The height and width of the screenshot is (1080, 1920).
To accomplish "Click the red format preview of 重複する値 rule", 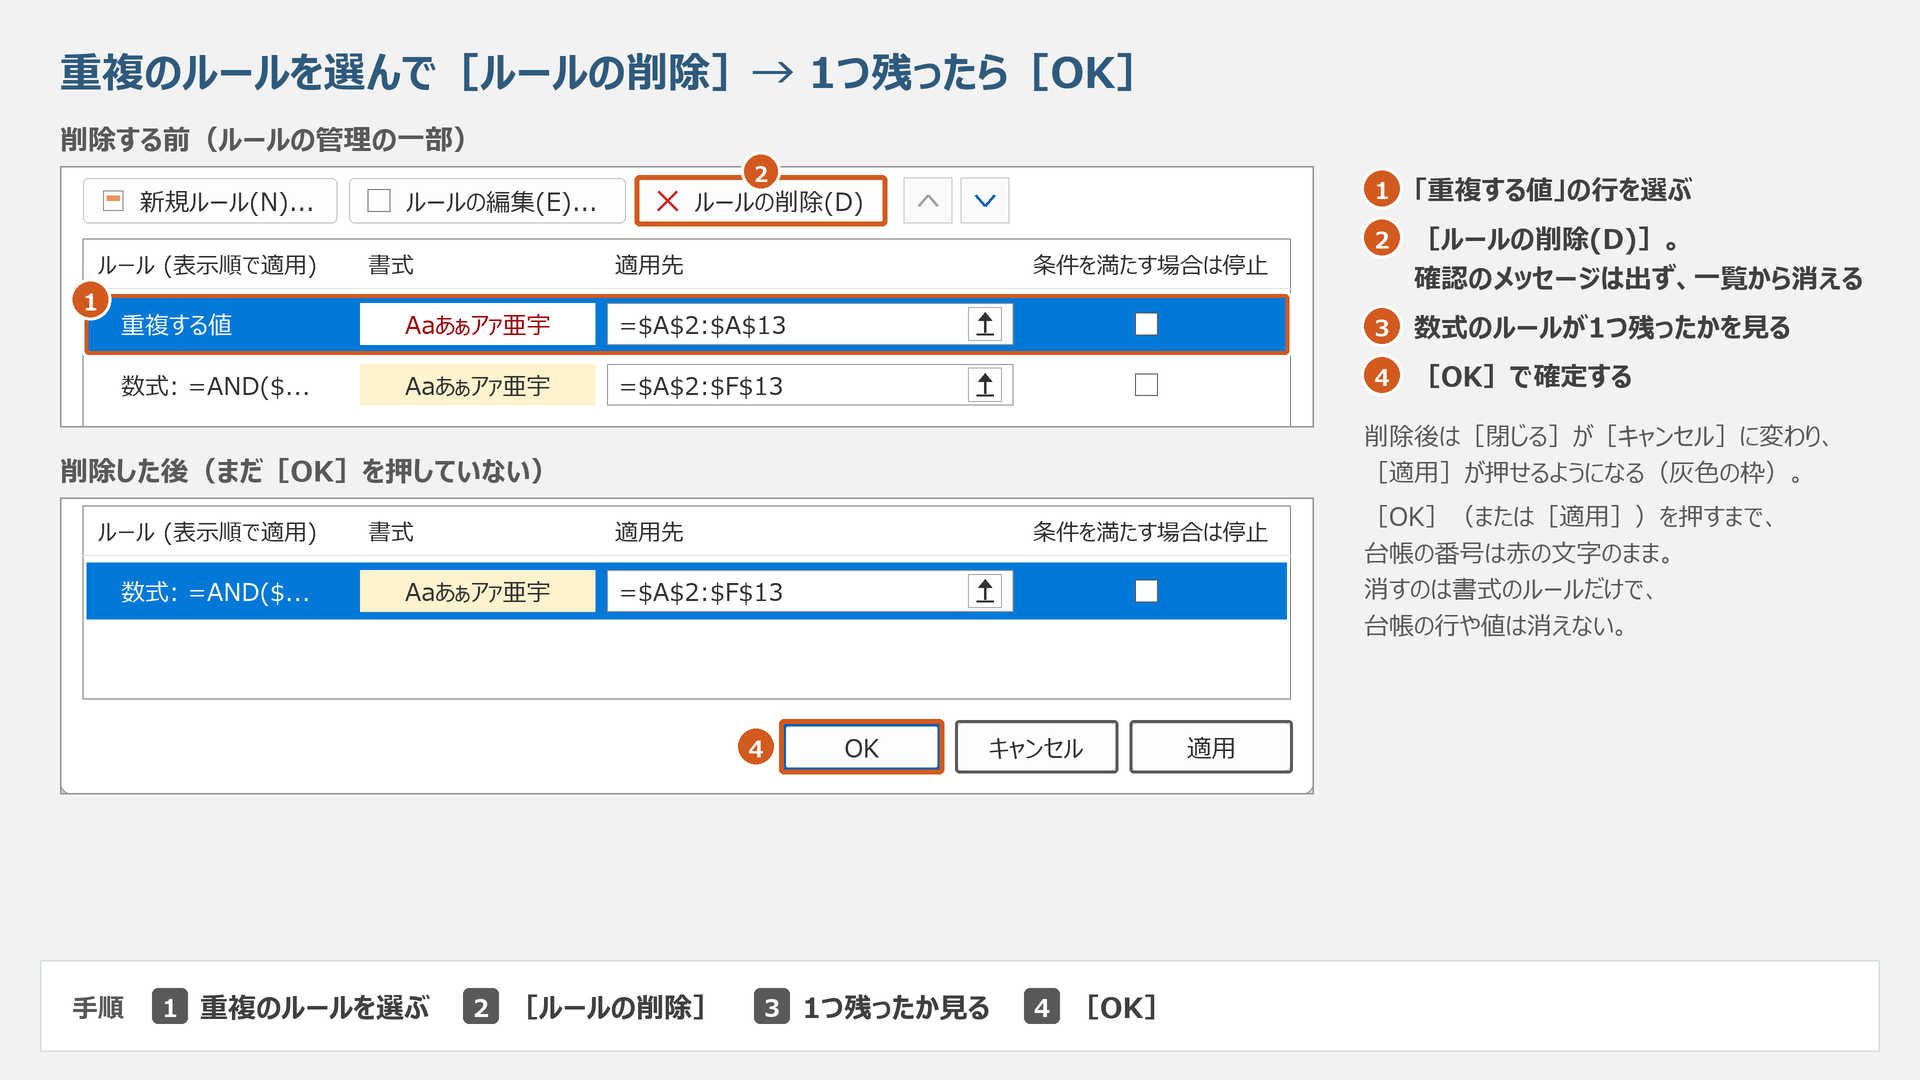I will 477,324.
